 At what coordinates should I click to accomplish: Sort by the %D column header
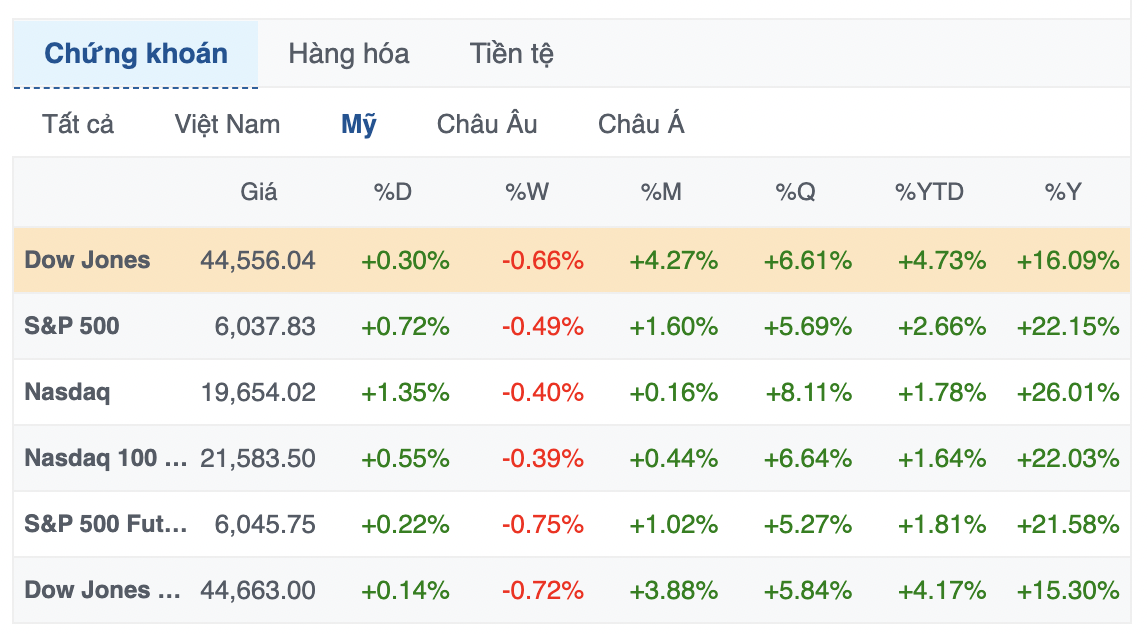tap(393, 192)
